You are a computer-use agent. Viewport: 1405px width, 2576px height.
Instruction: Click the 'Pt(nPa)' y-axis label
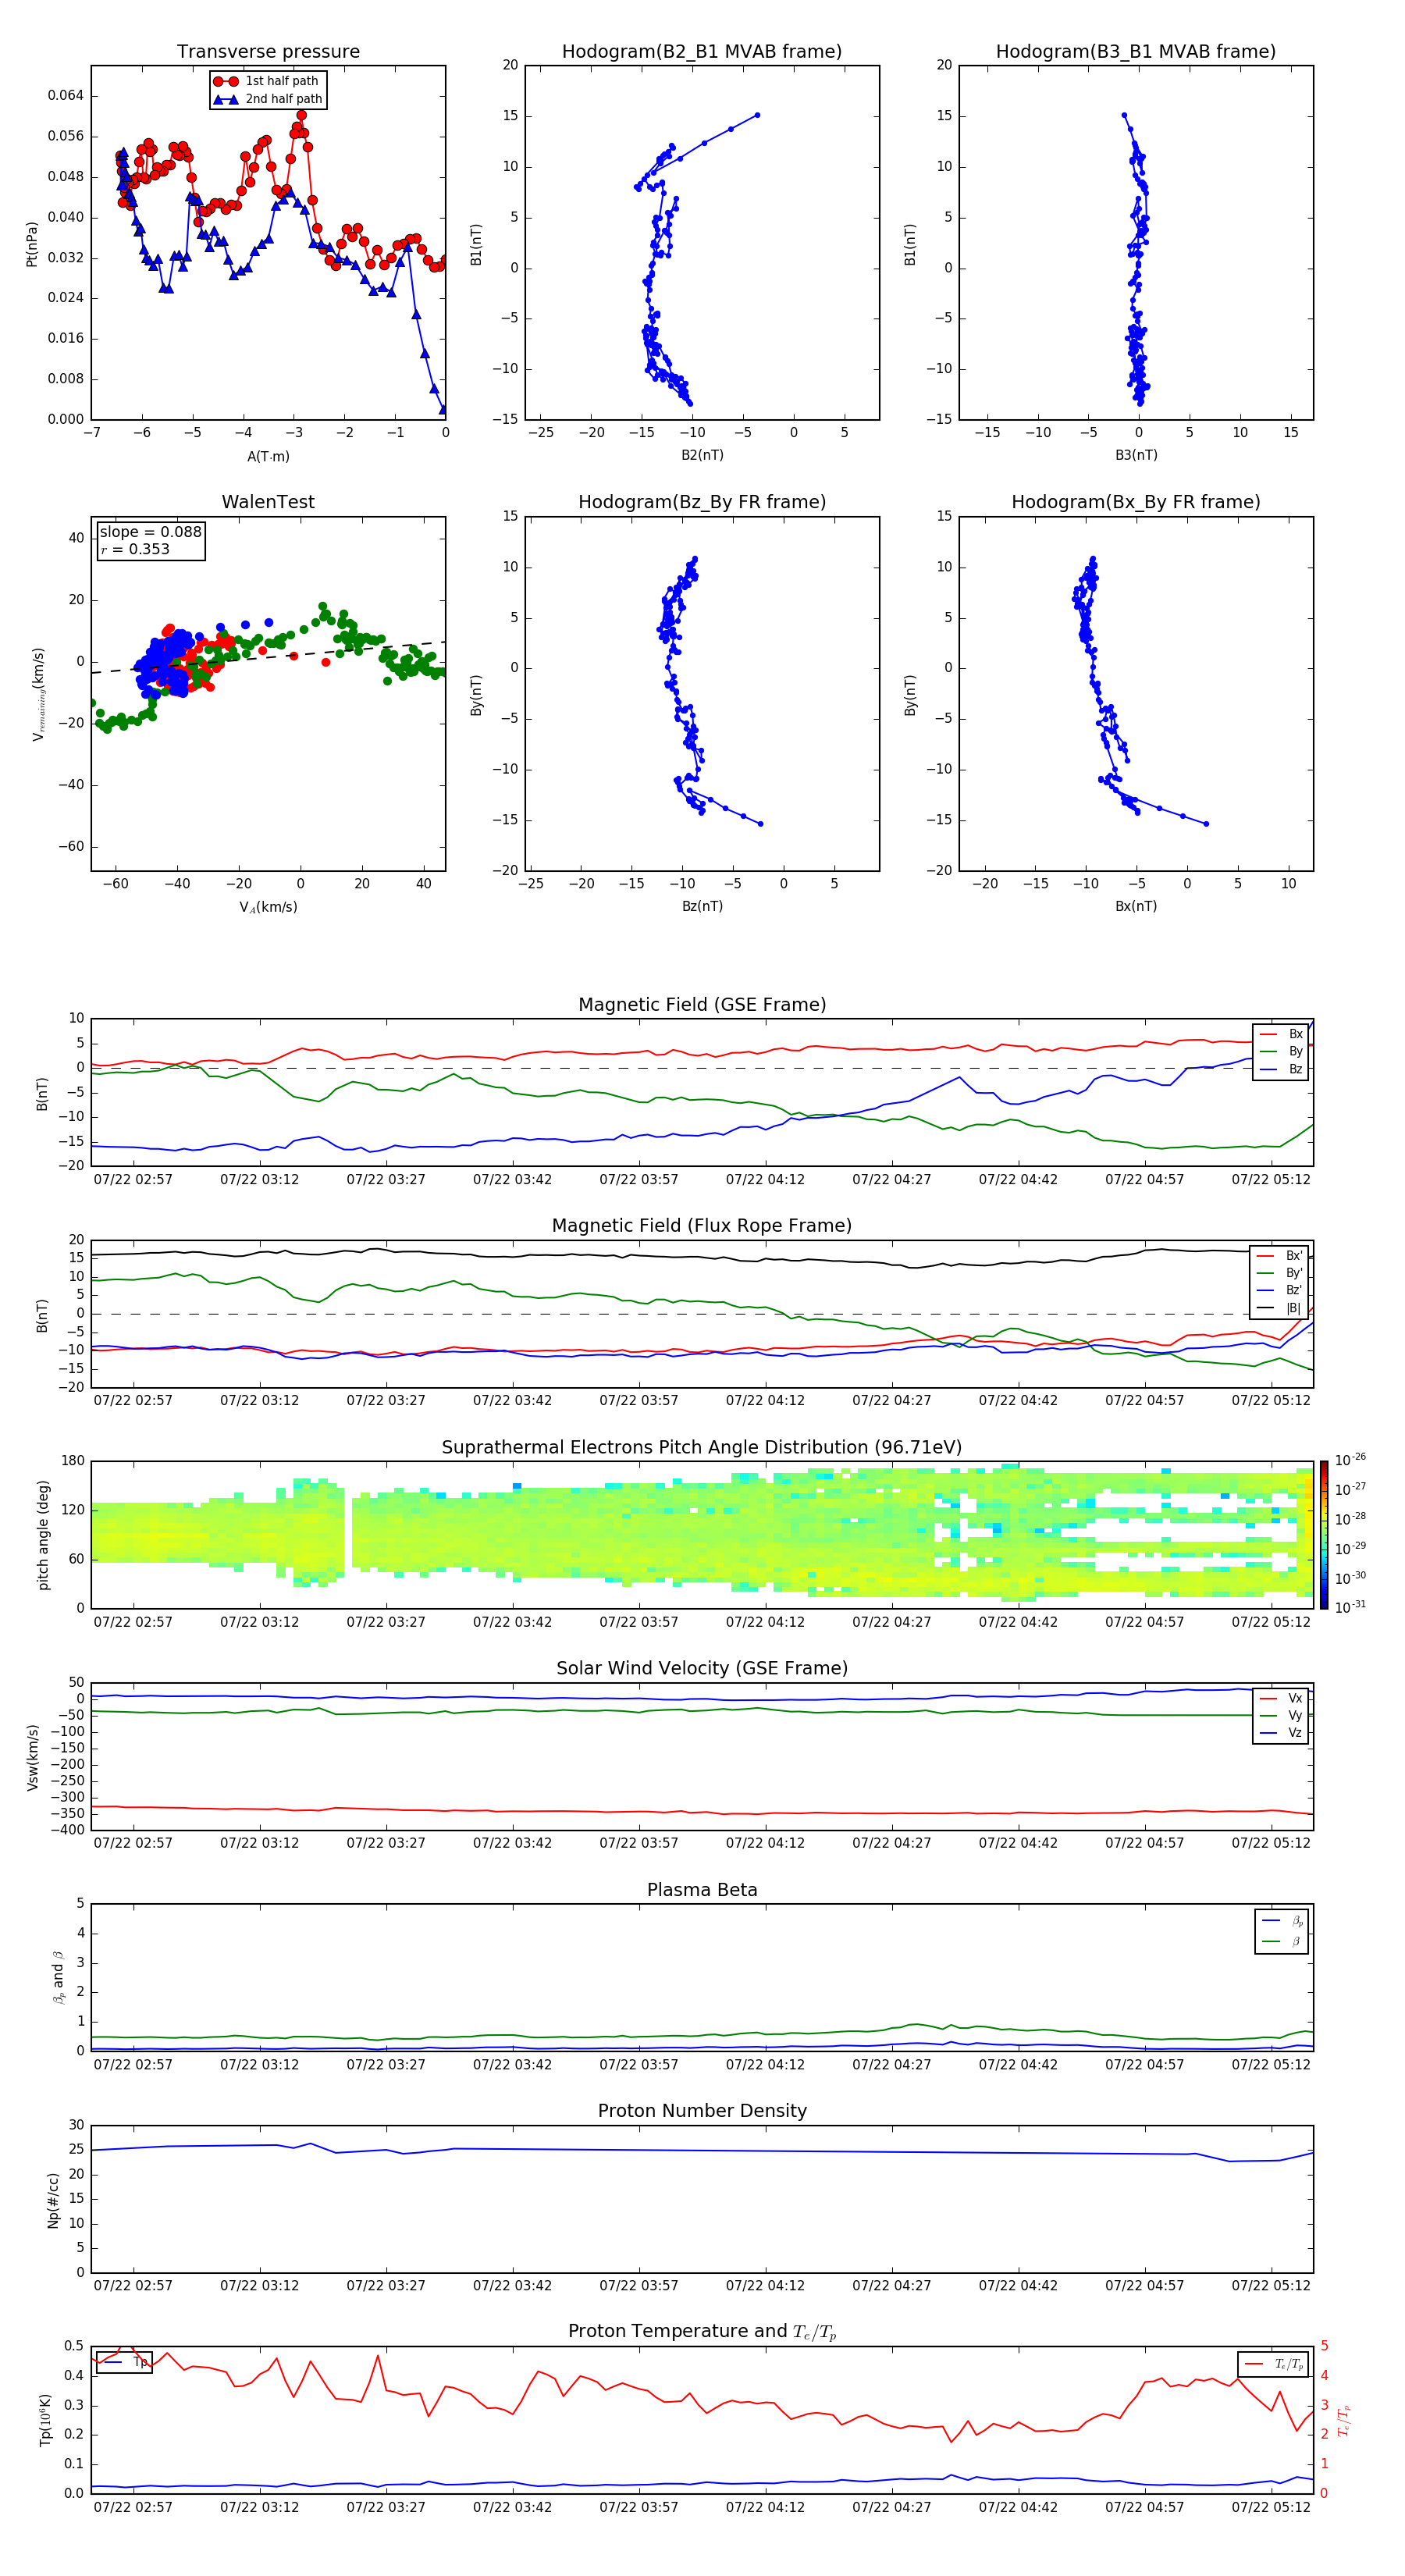tap(32, 243)
